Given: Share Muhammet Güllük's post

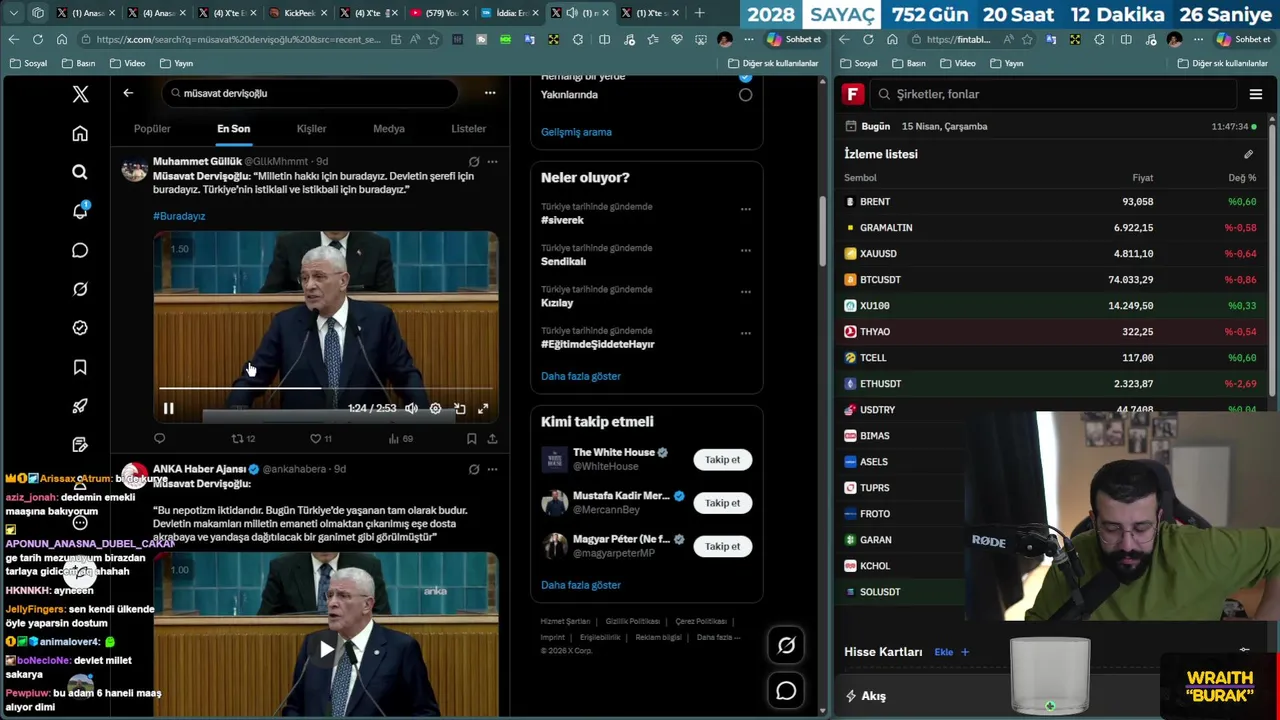Looking at the screenshot, I should [492, 438].
